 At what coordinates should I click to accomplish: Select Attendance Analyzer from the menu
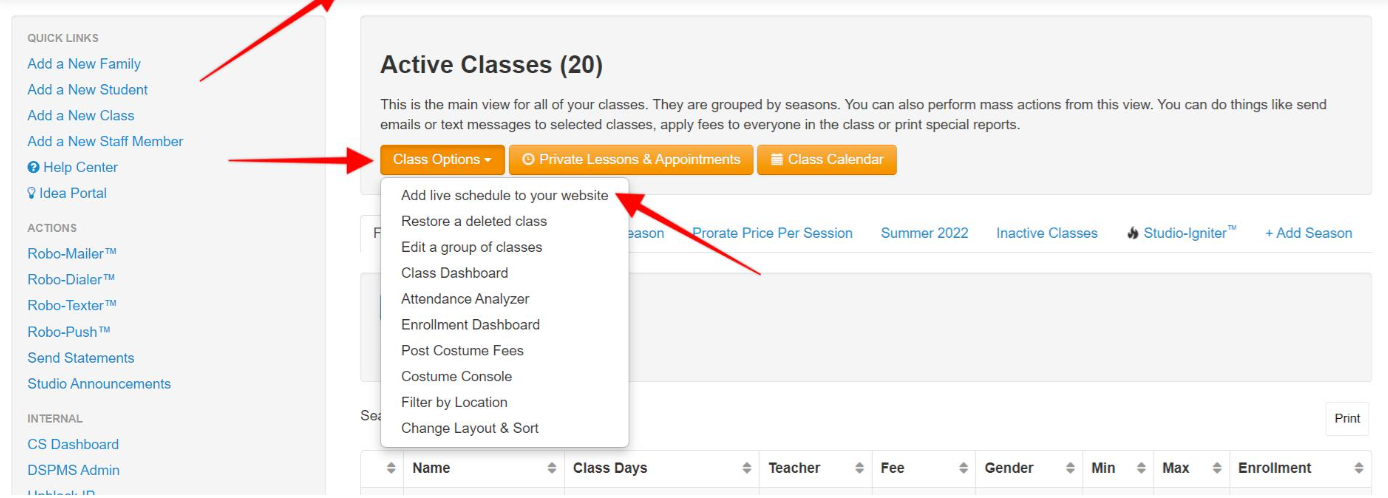(x=465, y=299)
